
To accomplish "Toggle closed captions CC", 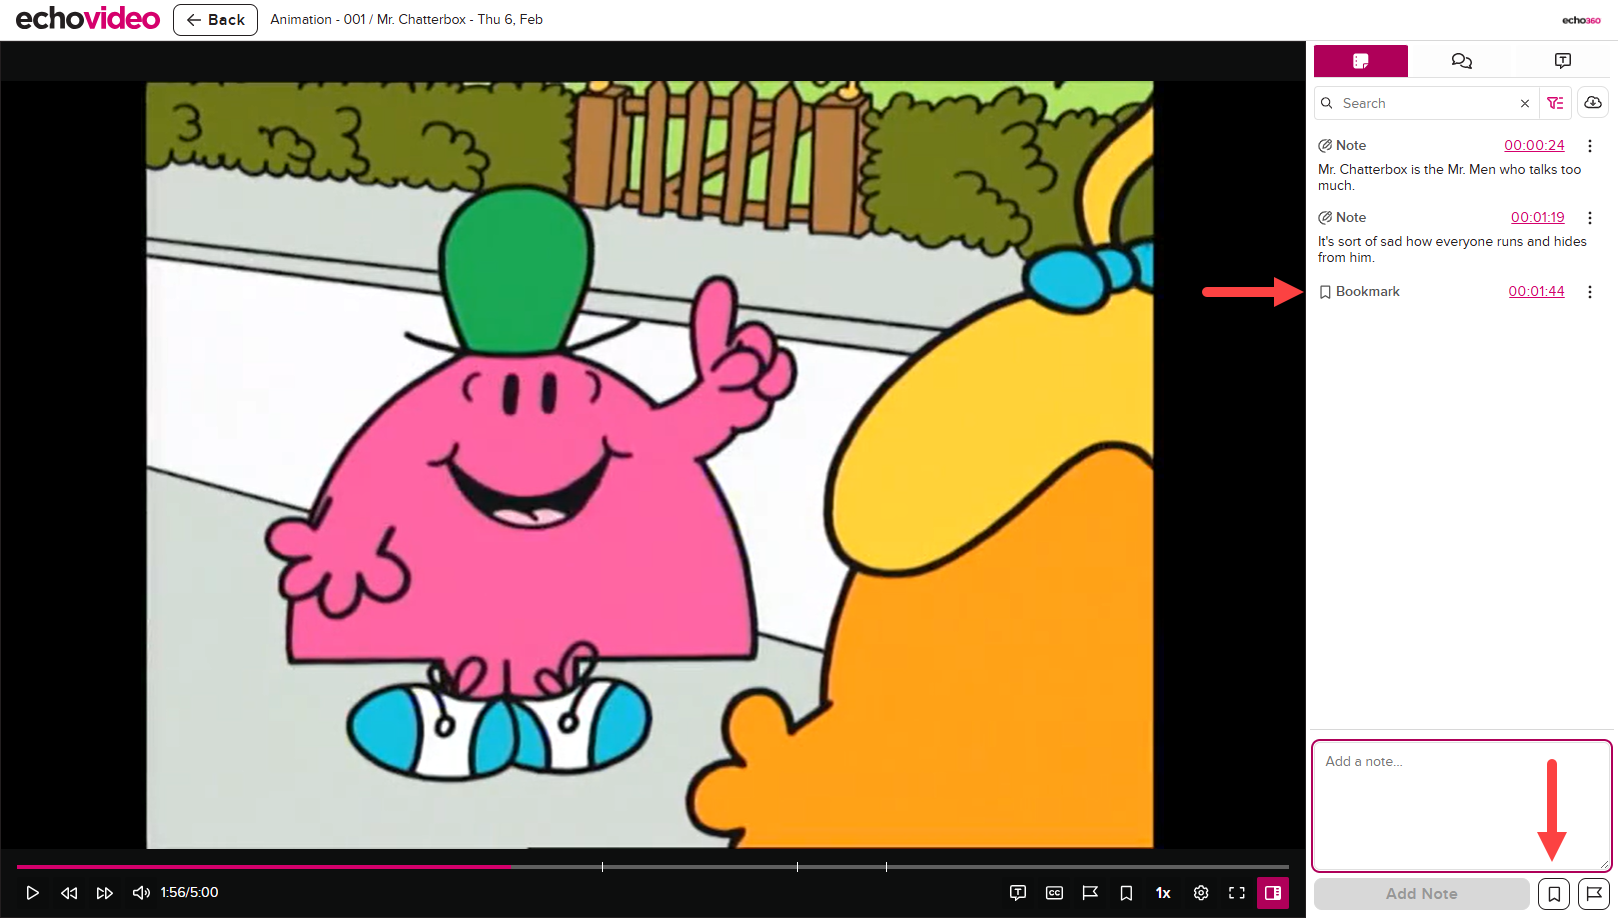I will 1054,893.
